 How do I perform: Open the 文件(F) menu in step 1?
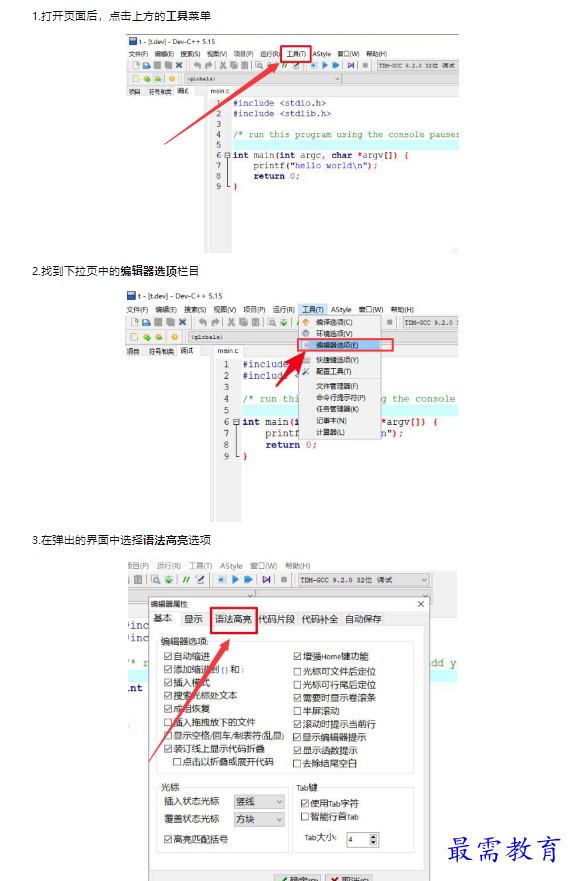click(x=138, y=54)
